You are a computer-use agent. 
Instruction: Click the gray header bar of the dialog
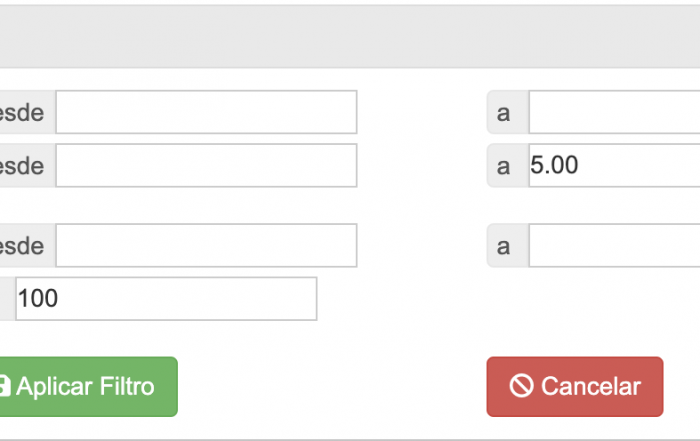tap(350, 37)
